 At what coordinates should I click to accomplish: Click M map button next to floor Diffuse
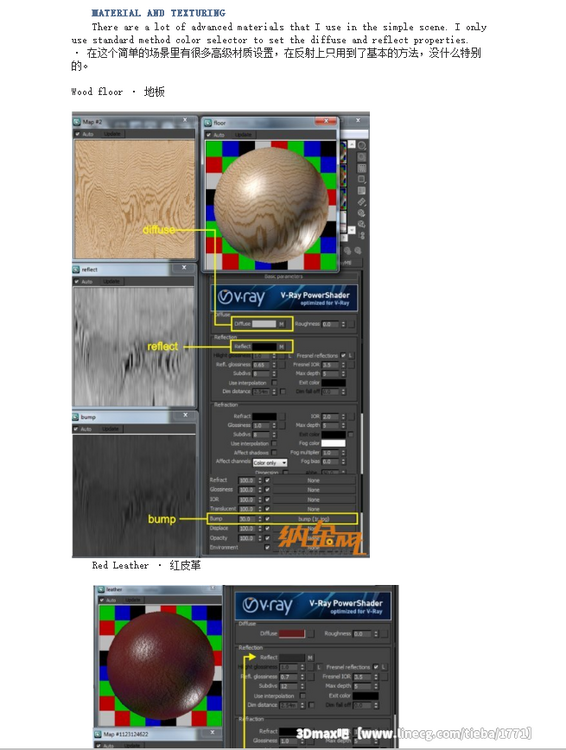coord(281,324)
